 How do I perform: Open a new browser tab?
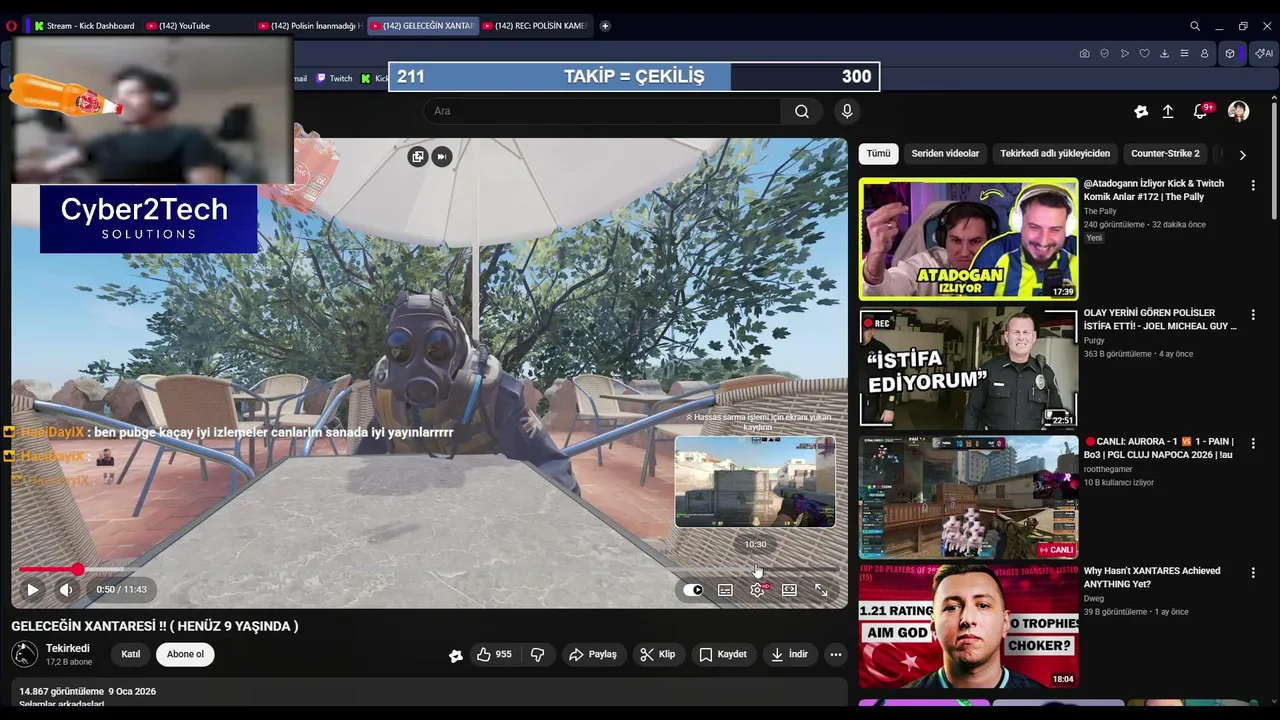[605, 26]
